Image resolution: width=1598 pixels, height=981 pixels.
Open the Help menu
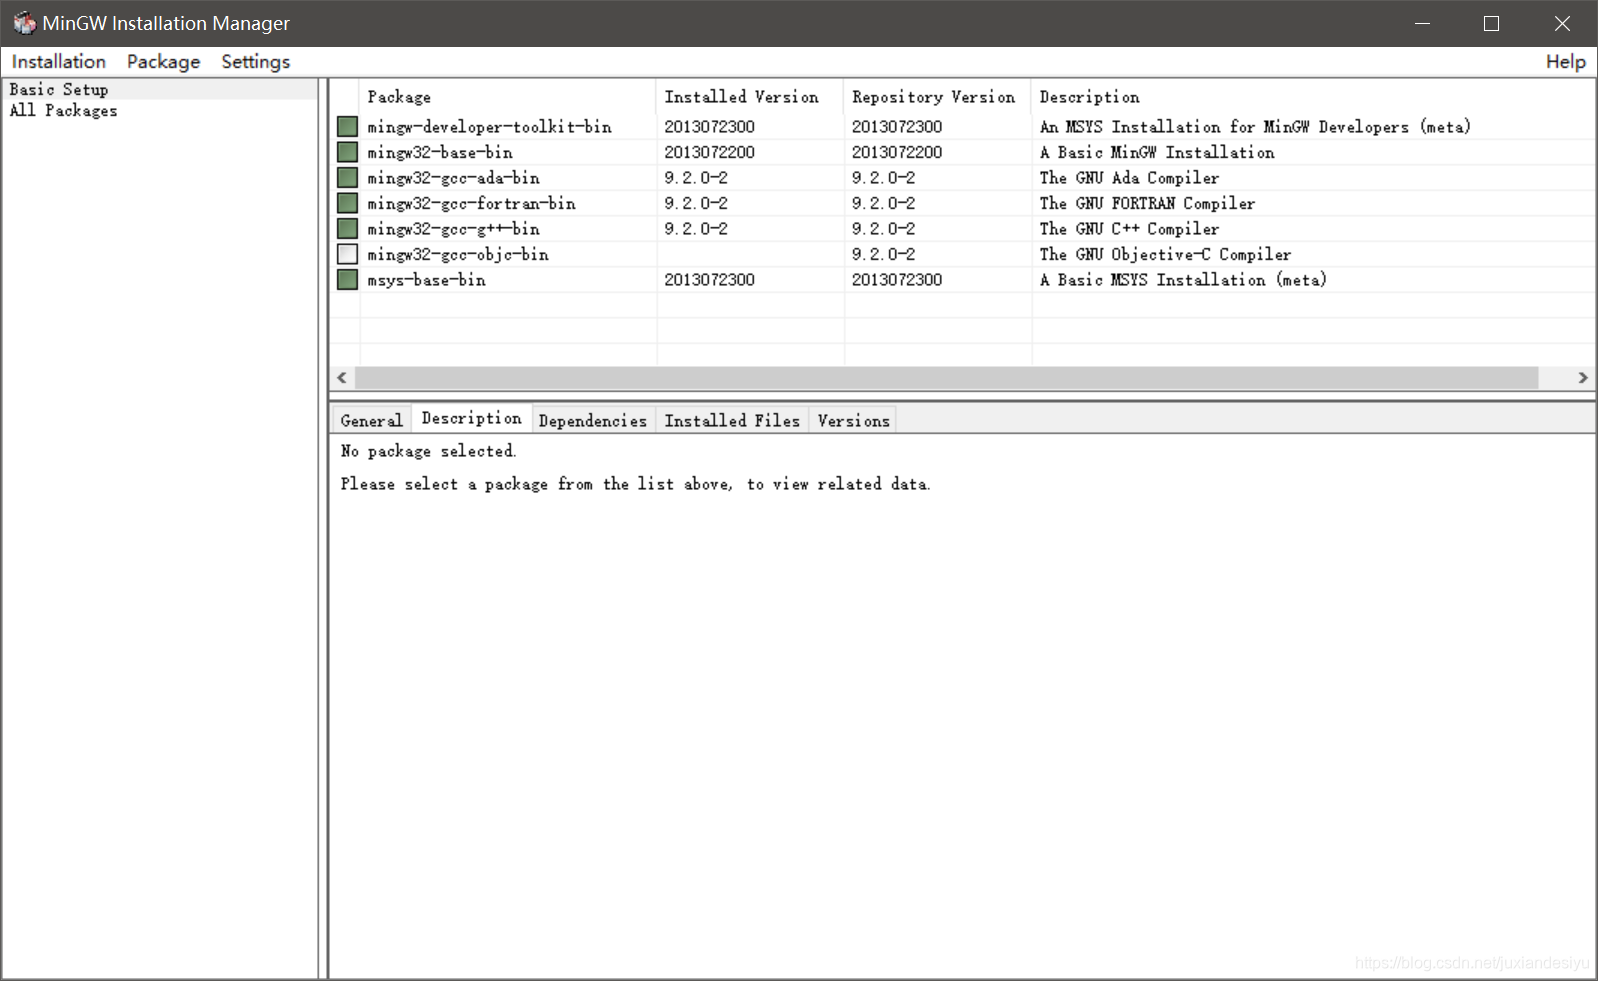(1565, 61)
